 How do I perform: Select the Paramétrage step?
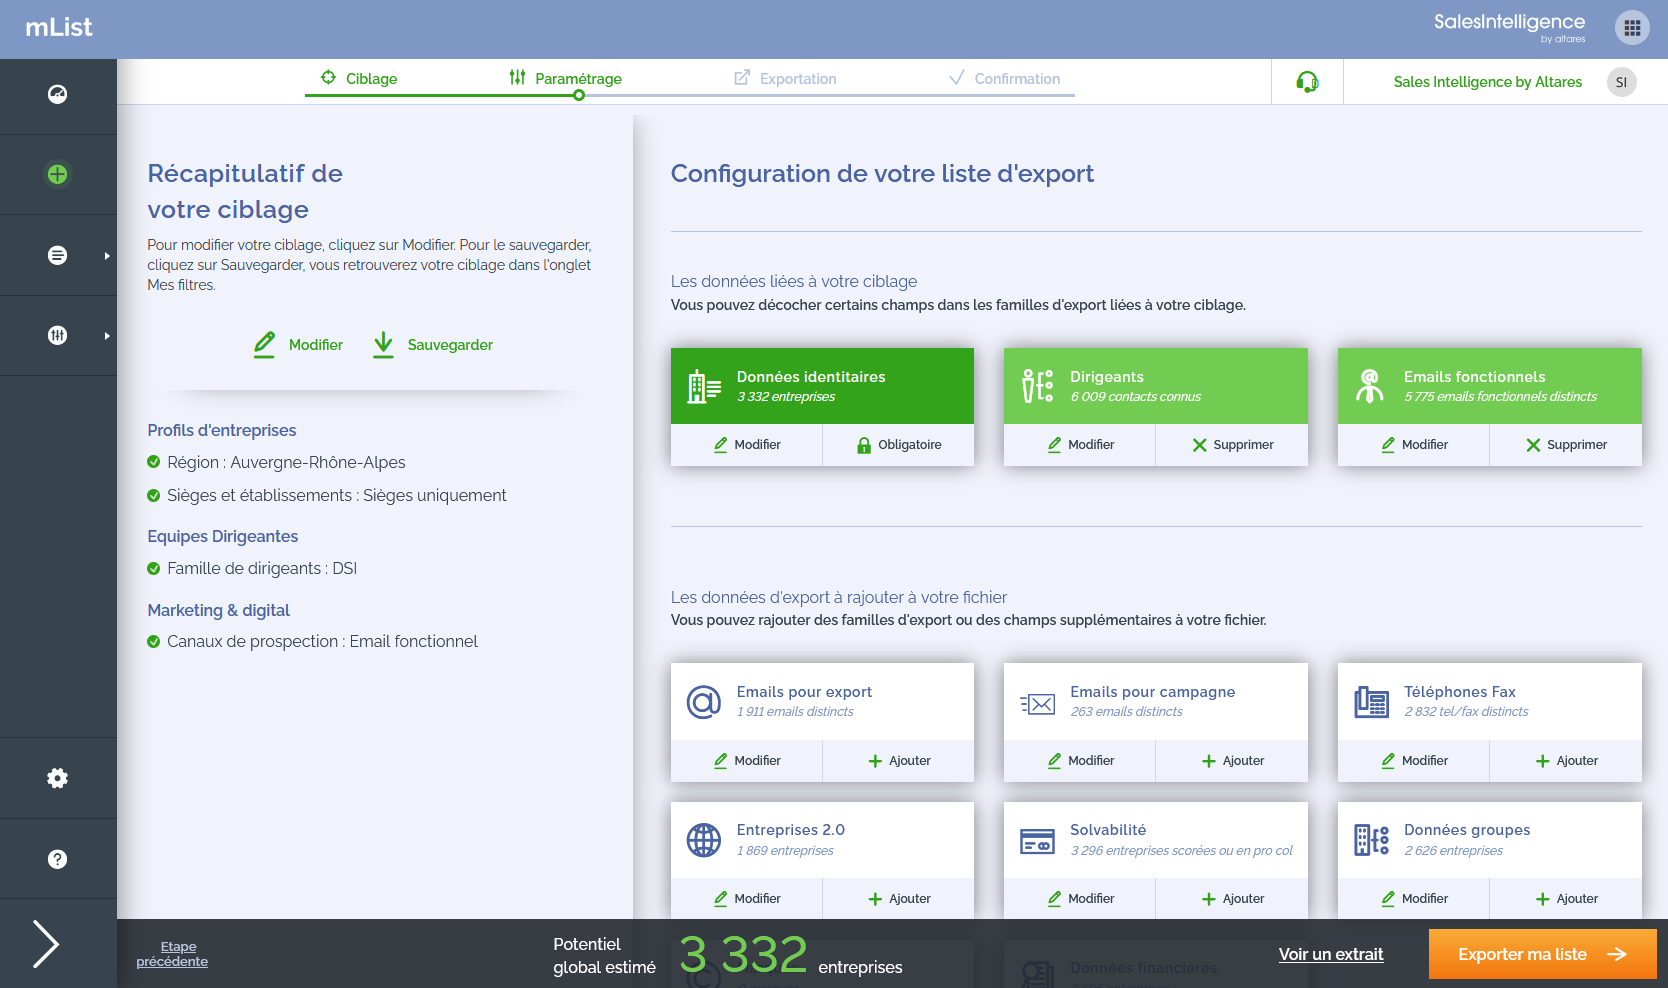[x=565, y=78]
